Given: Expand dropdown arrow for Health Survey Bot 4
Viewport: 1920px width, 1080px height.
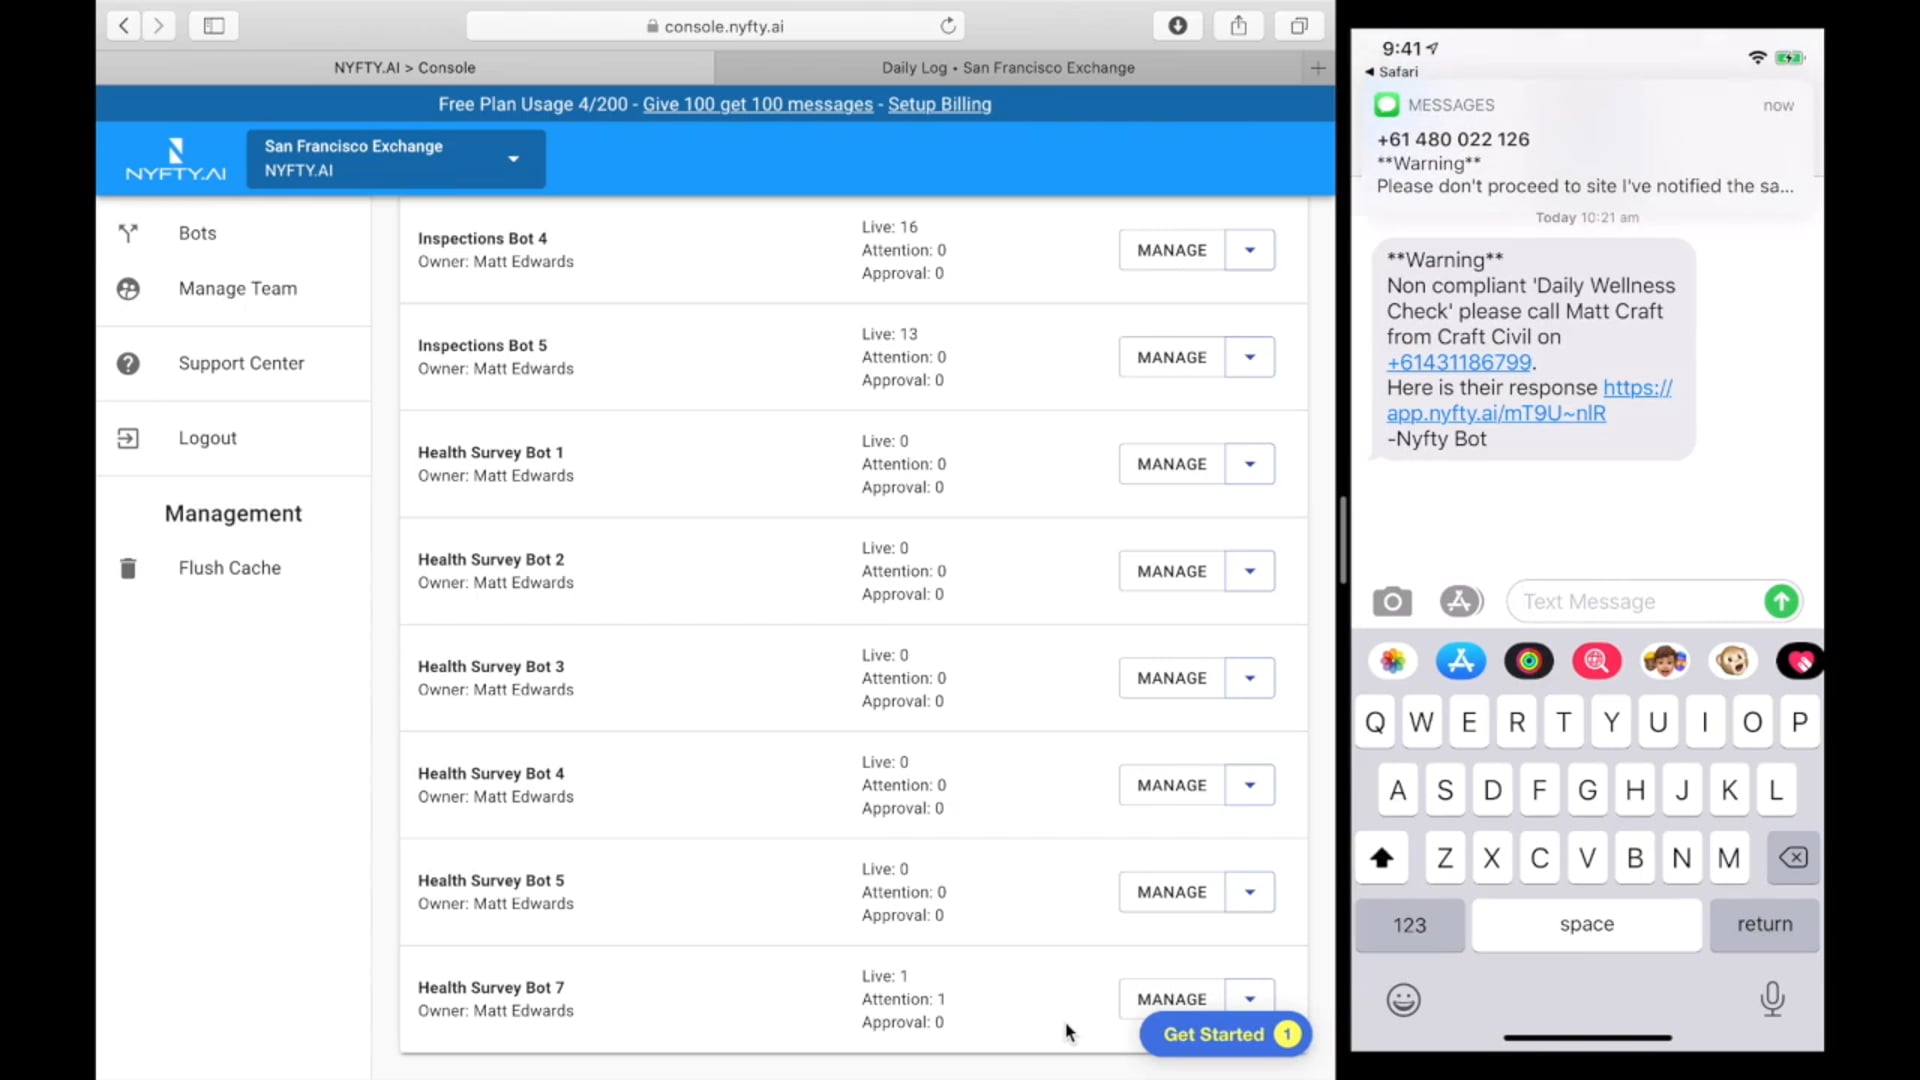Looking at the screenshot, I should [x=1250, y=785].
